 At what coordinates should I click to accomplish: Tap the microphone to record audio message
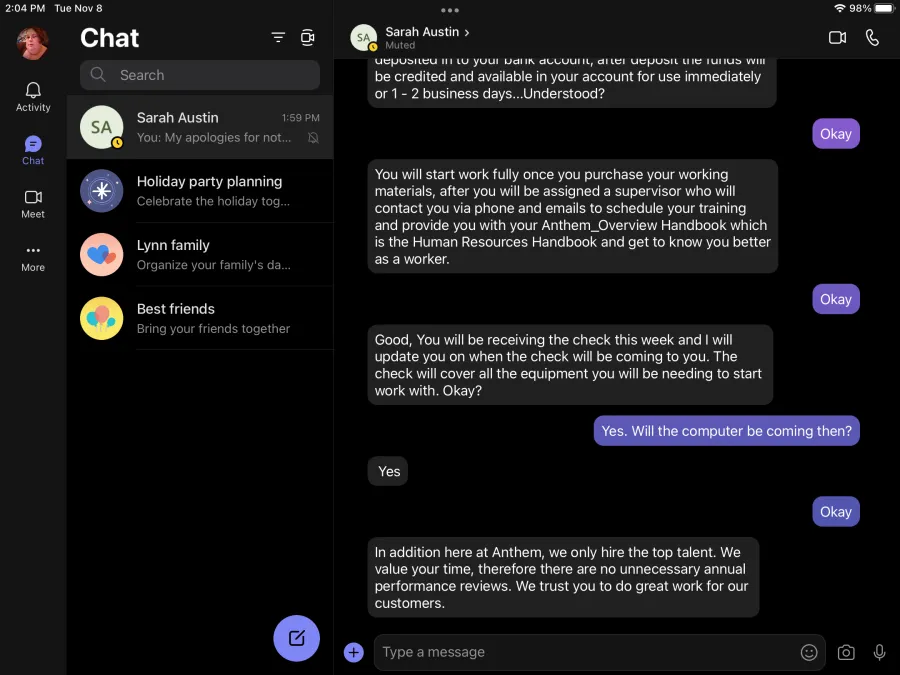tap(879, 652)
